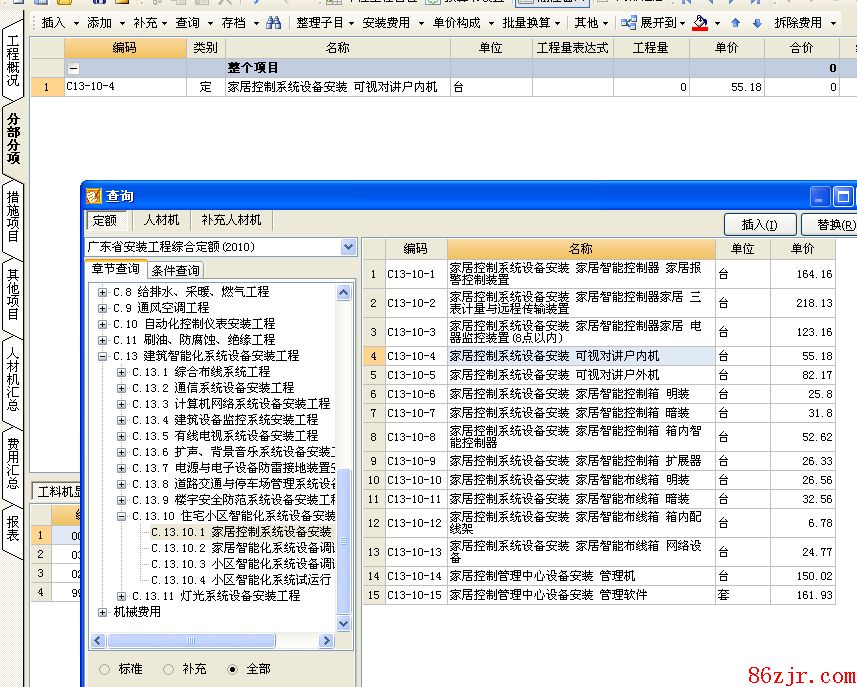Expand the C.9 通风空调工程 tree node
This screenshot has height=687, width=857.
pos(103,308)
